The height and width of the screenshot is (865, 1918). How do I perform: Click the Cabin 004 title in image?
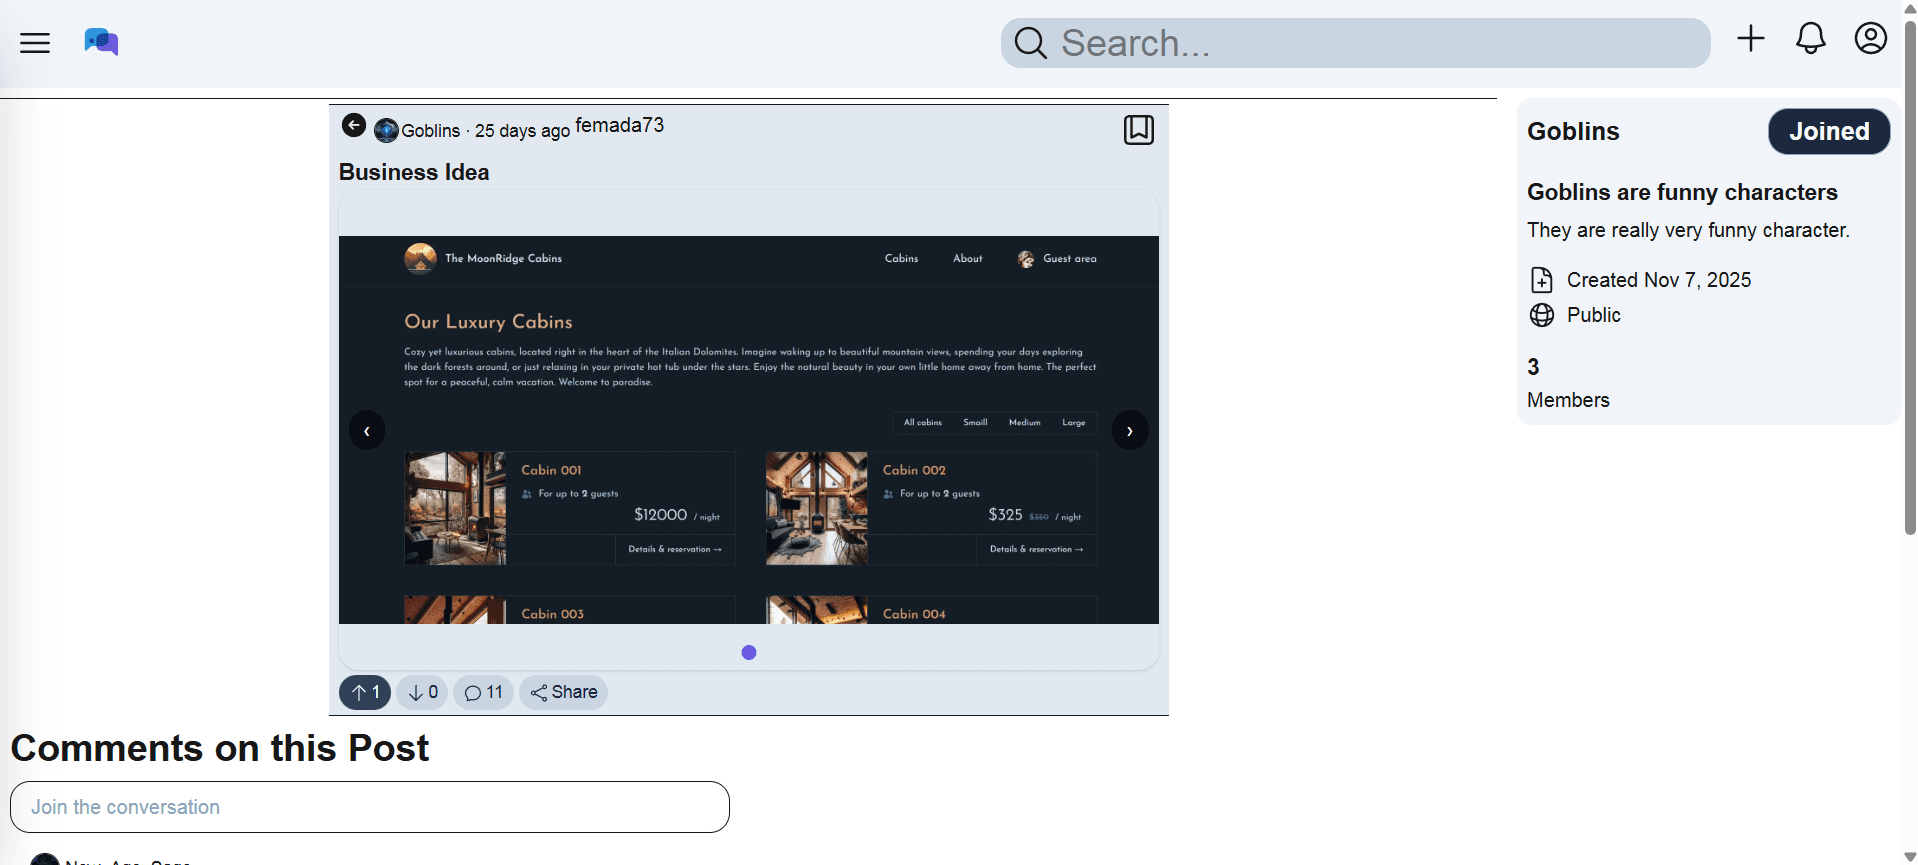[914, 614]
